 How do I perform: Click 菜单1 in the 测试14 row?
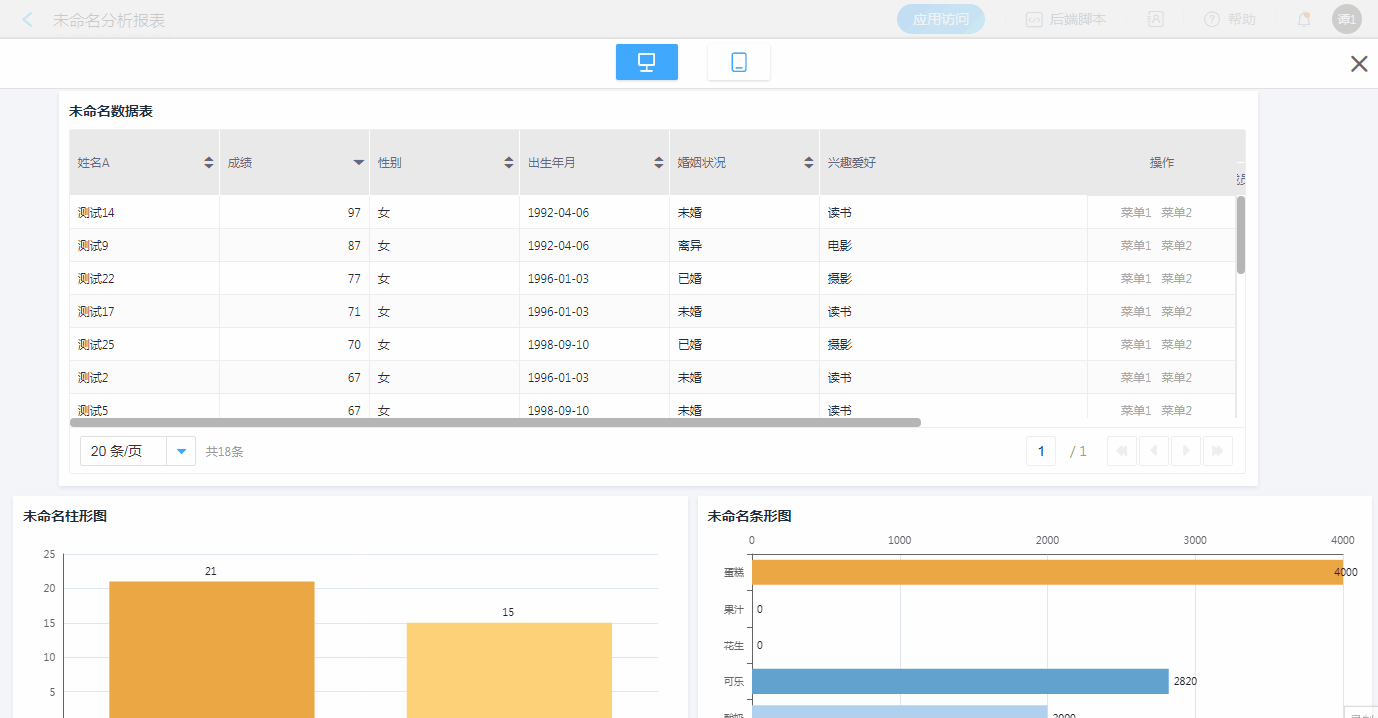pyautogui.click(x=1135, y=212)
